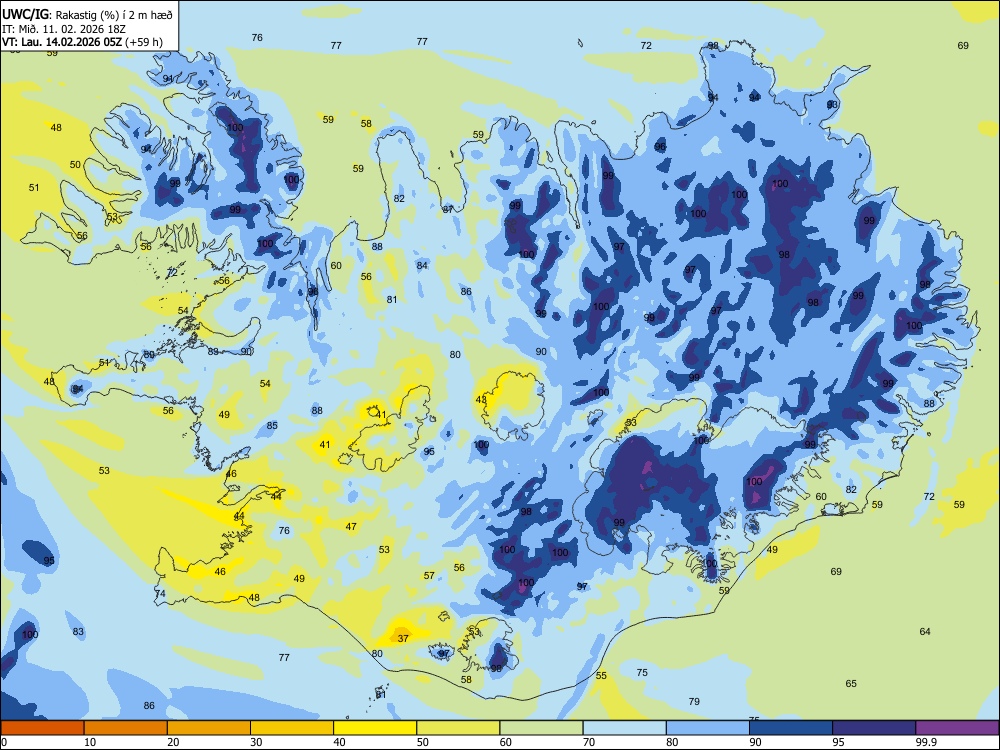
Task: Click the pale yellow 50–60 legend swatch
Action: coord(458,728)
